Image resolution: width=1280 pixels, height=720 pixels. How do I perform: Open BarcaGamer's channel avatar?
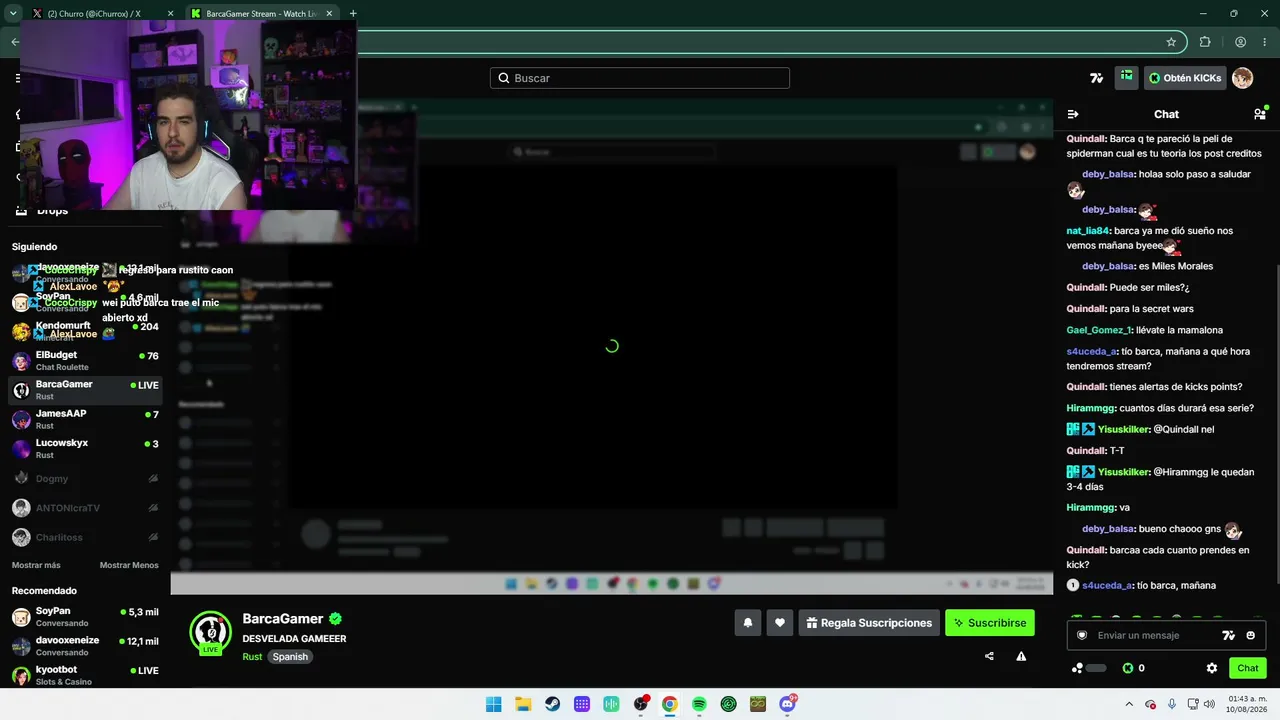pos(210,632)
